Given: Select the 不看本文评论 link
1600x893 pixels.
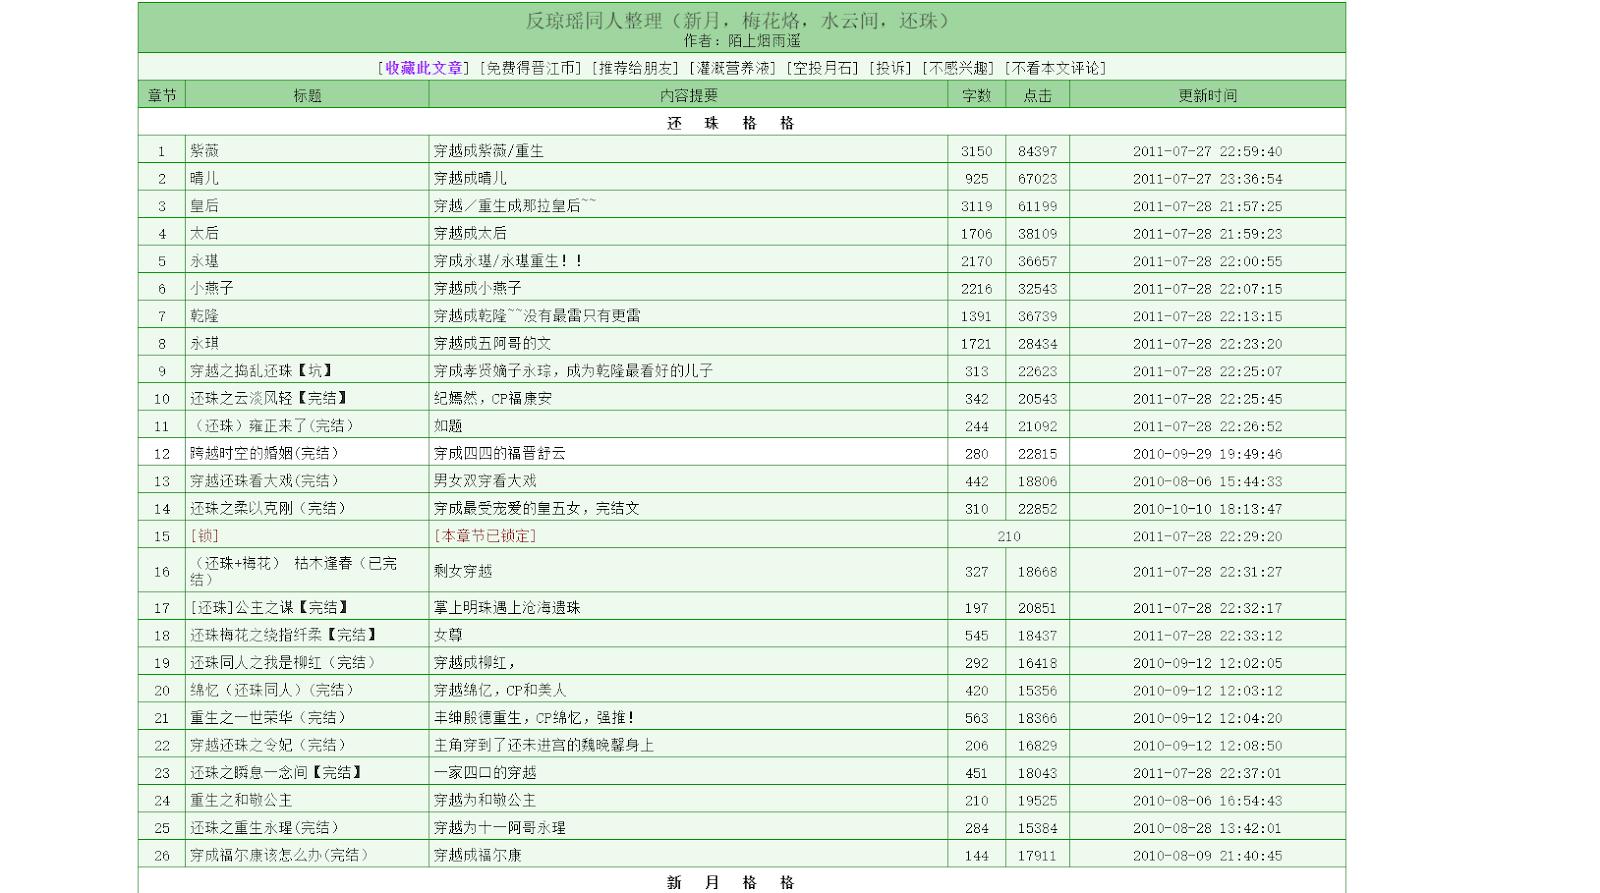Looking at the screenshot, I should point(1055,68).
